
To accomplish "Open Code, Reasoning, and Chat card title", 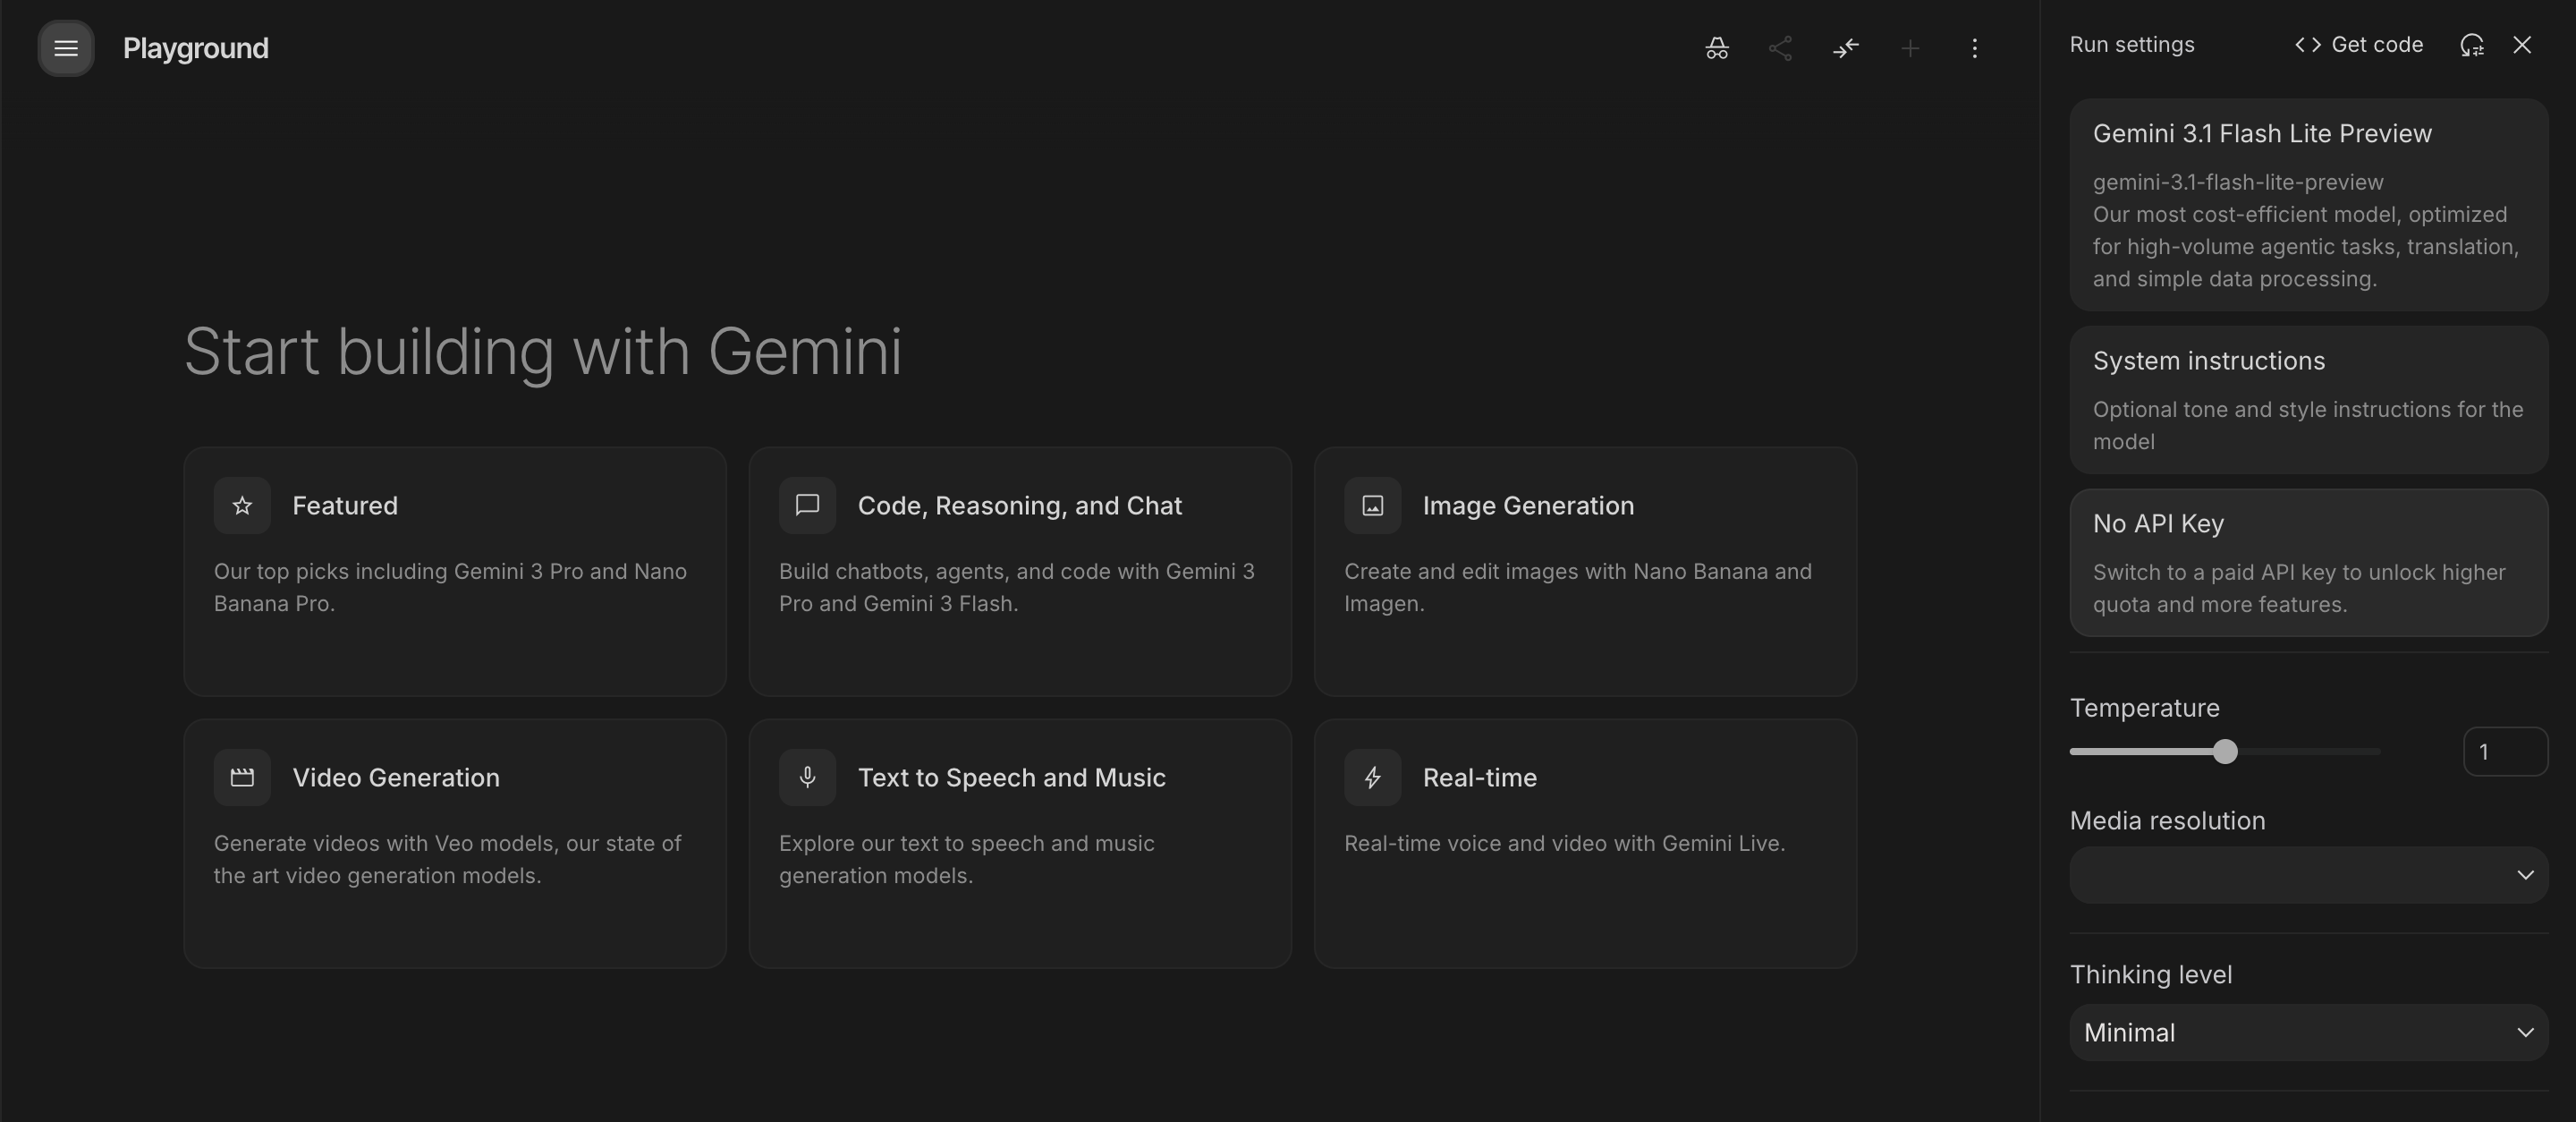I will [1019, 506].
